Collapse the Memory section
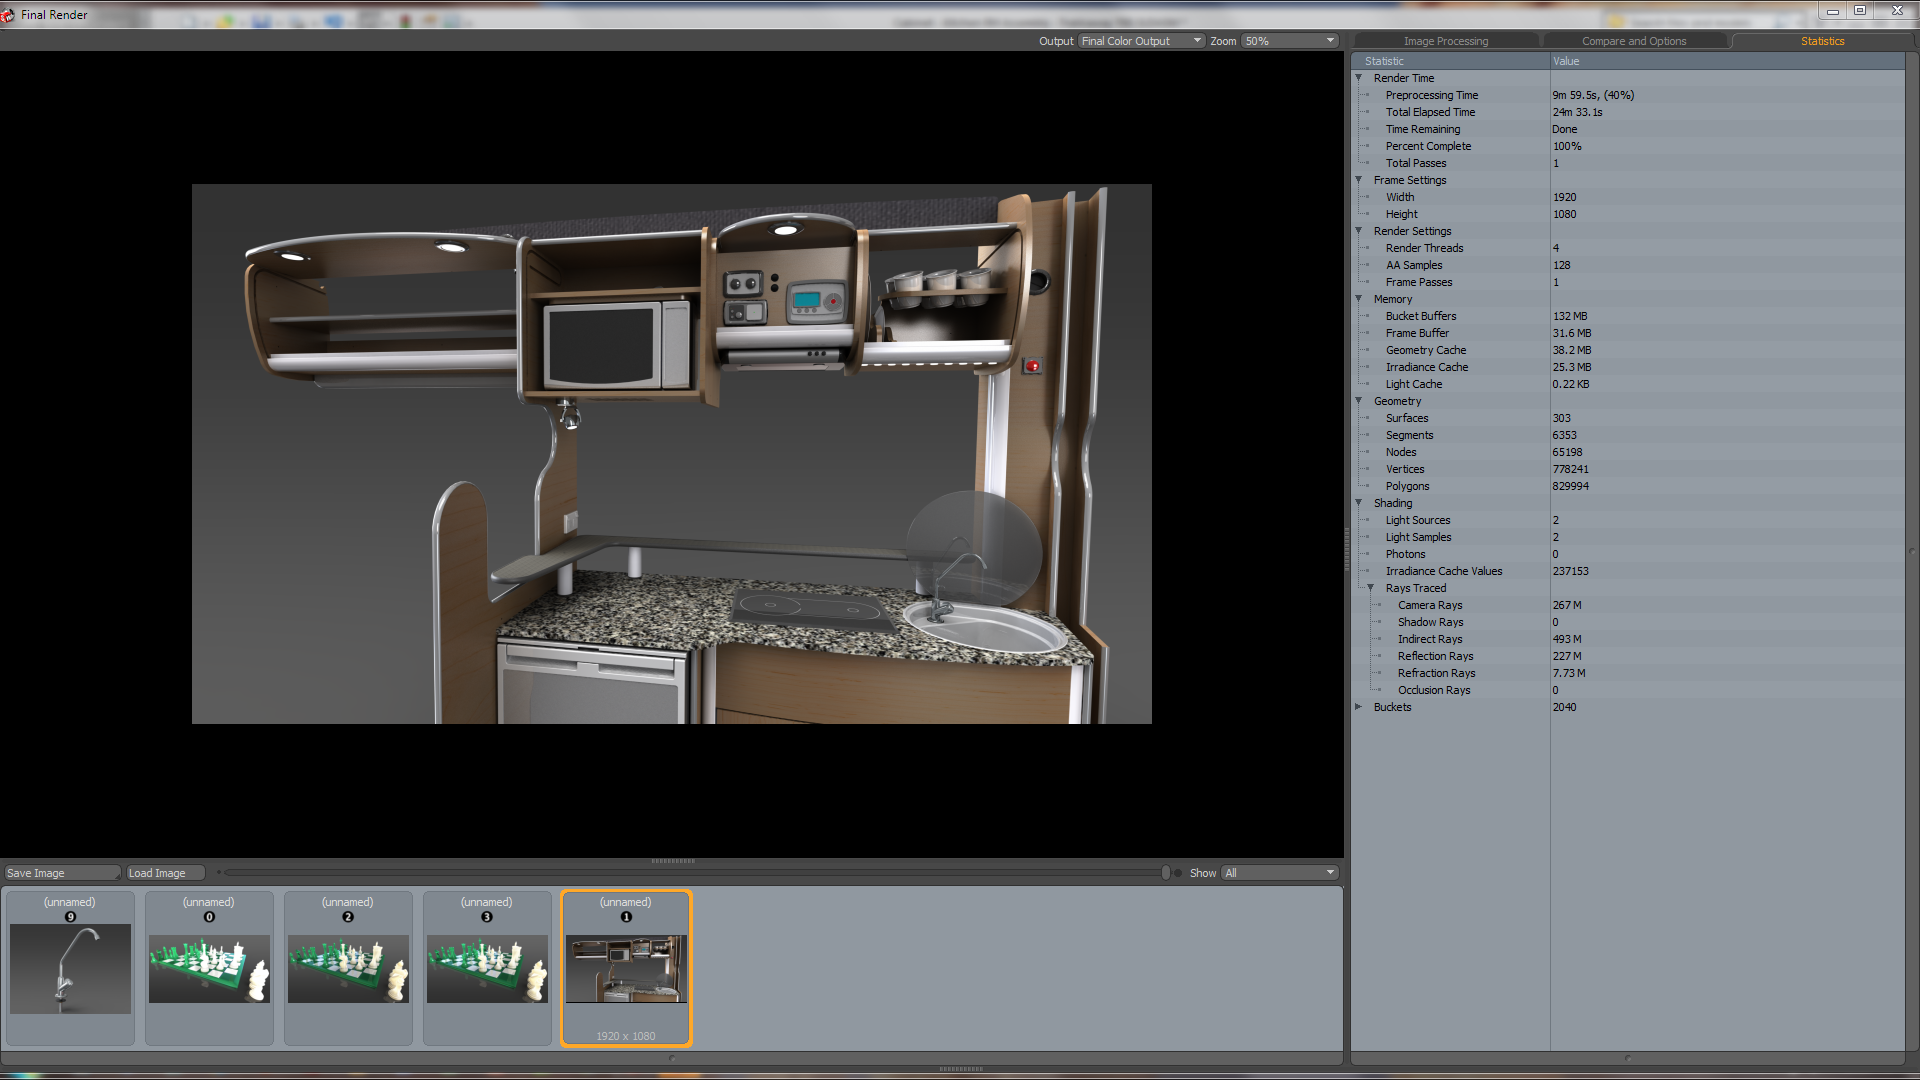Viewport: 1920px width, 1080px height. coord(1359,299)
